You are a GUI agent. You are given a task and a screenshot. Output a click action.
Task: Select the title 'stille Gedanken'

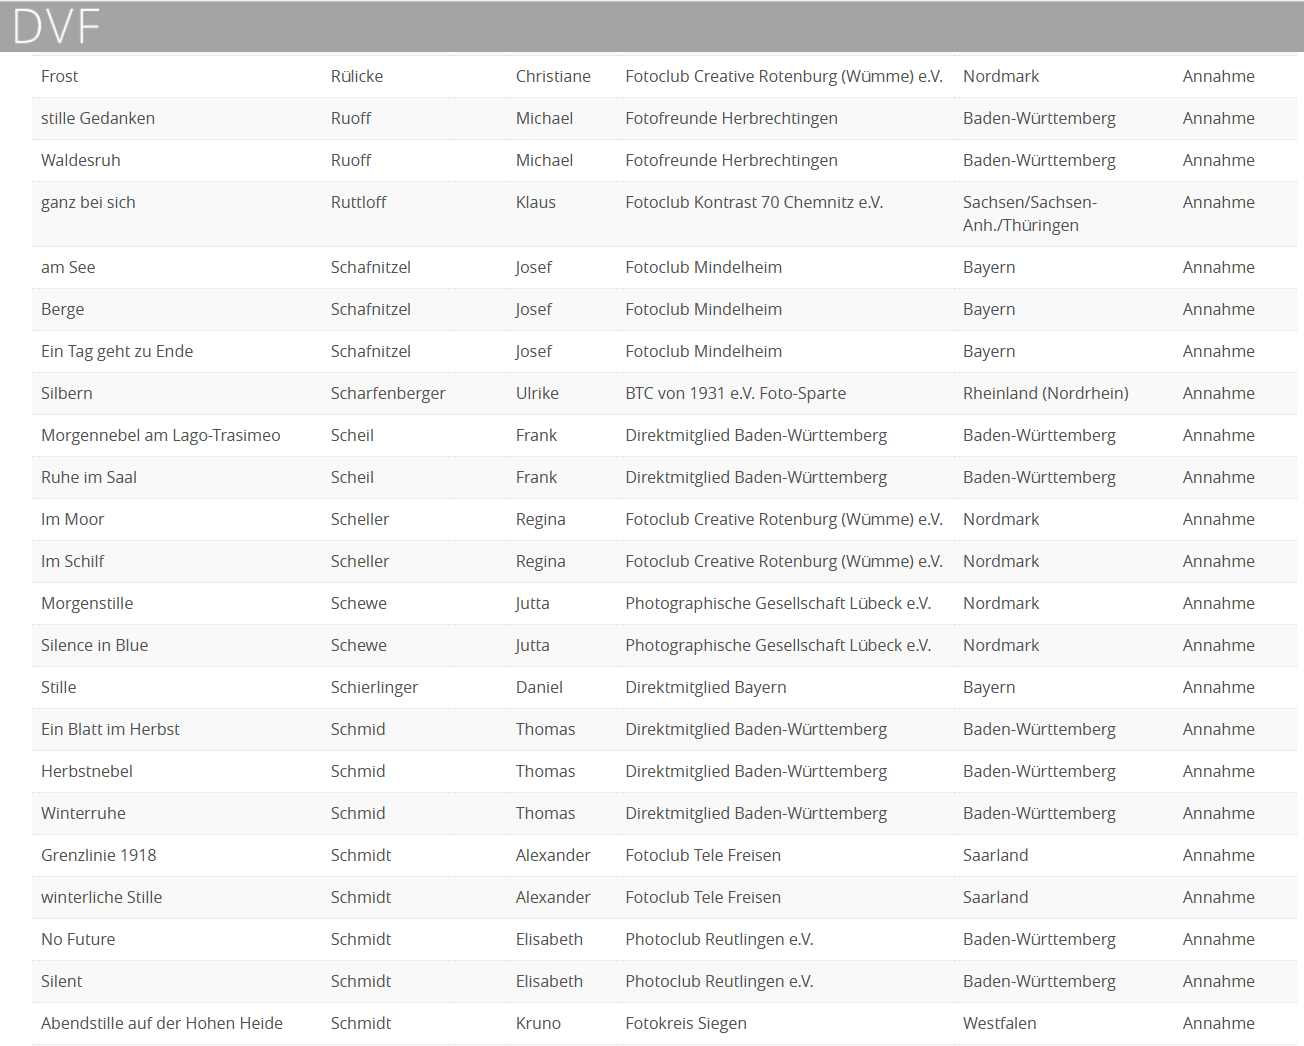click(98, 118)
